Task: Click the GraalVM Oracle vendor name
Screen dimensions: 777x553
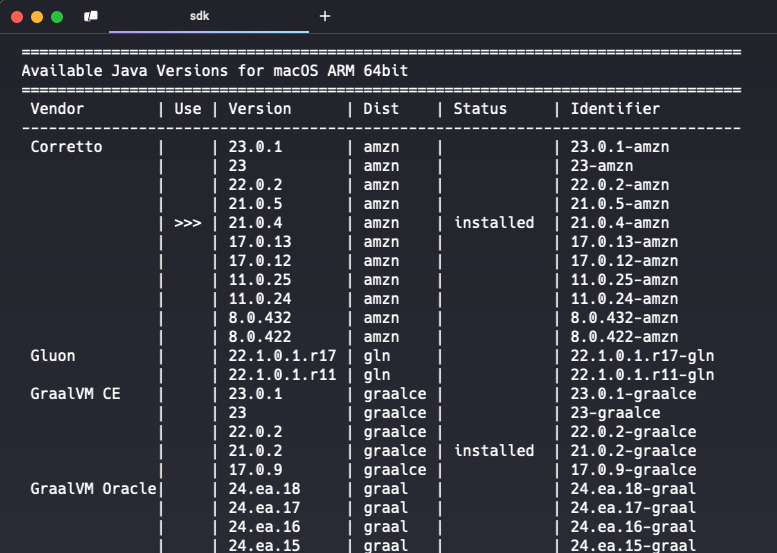Action: tap(93, 489)
